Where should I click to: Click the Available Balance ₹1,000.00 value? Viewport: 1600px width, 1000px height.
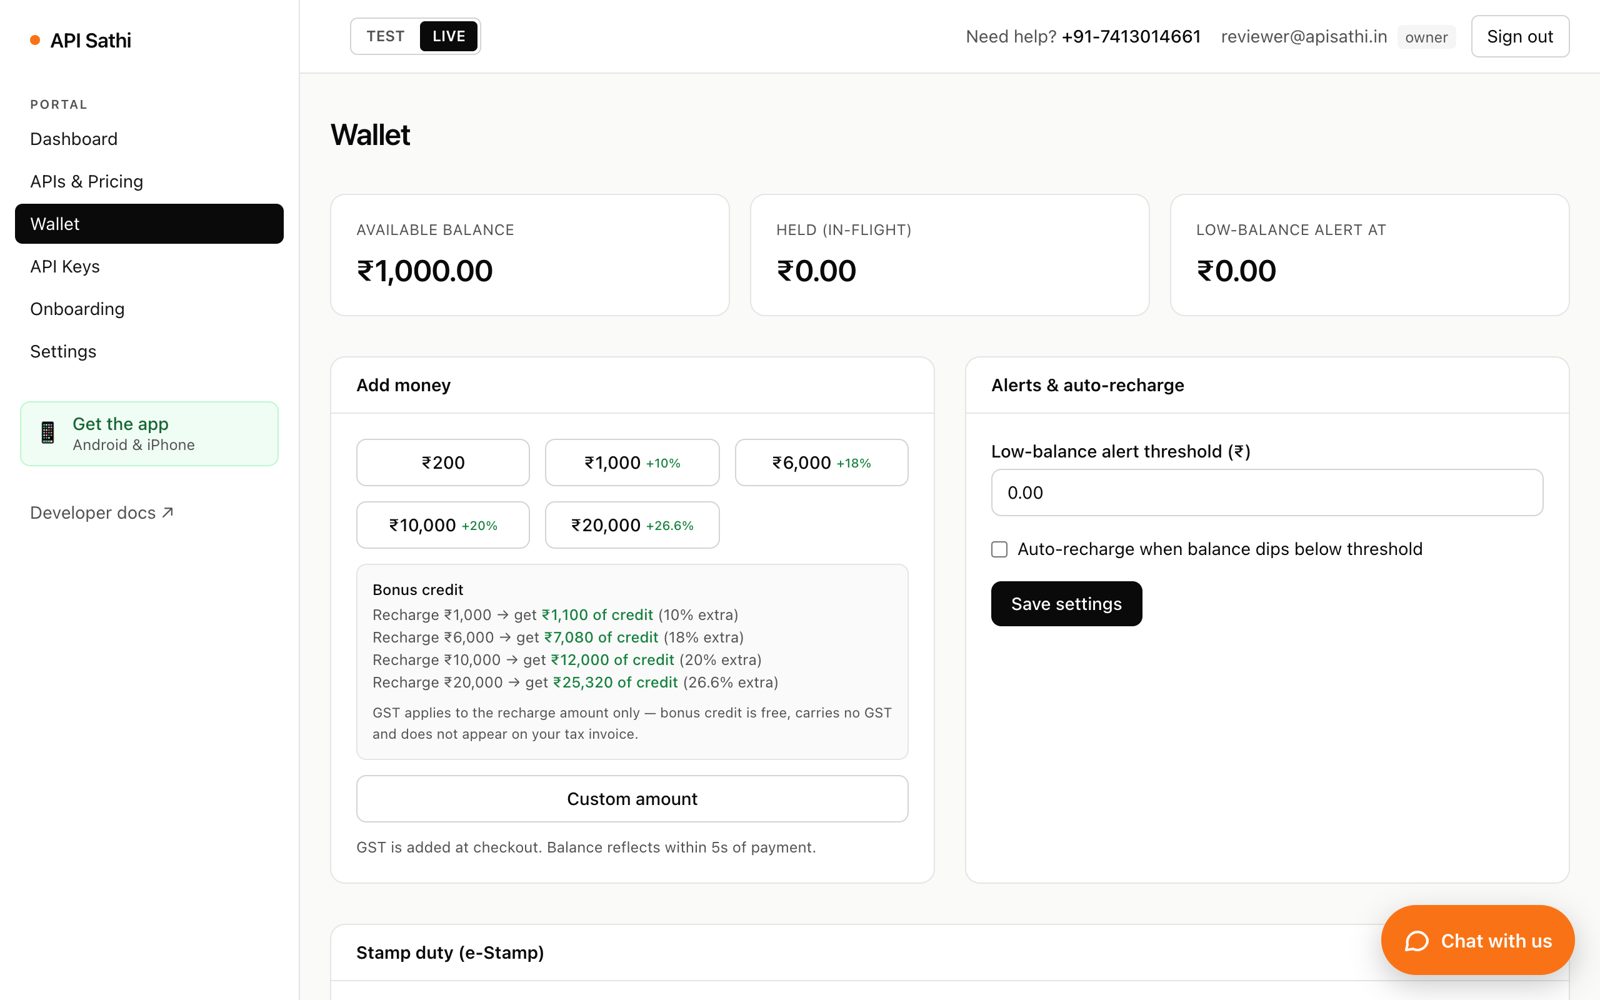pyautogui.click(x=425, y=271)
